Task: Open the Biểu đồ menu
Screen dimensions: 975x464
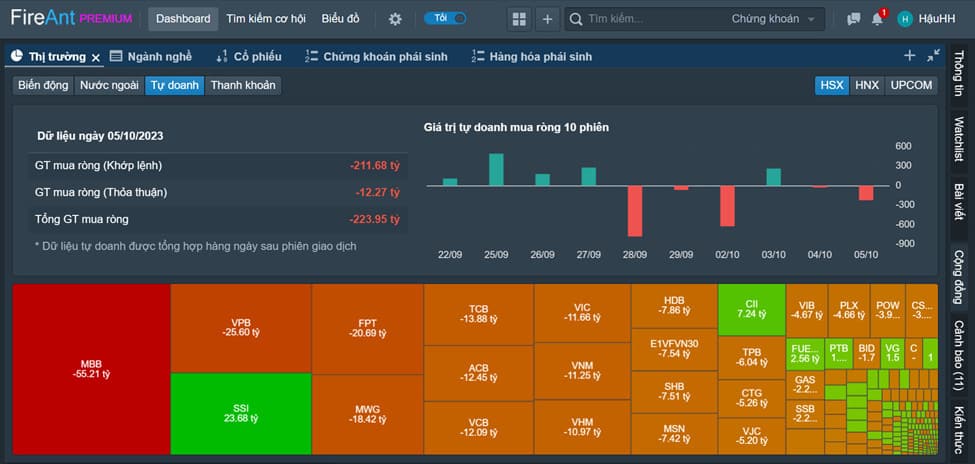Action: (x=341, y=19)
